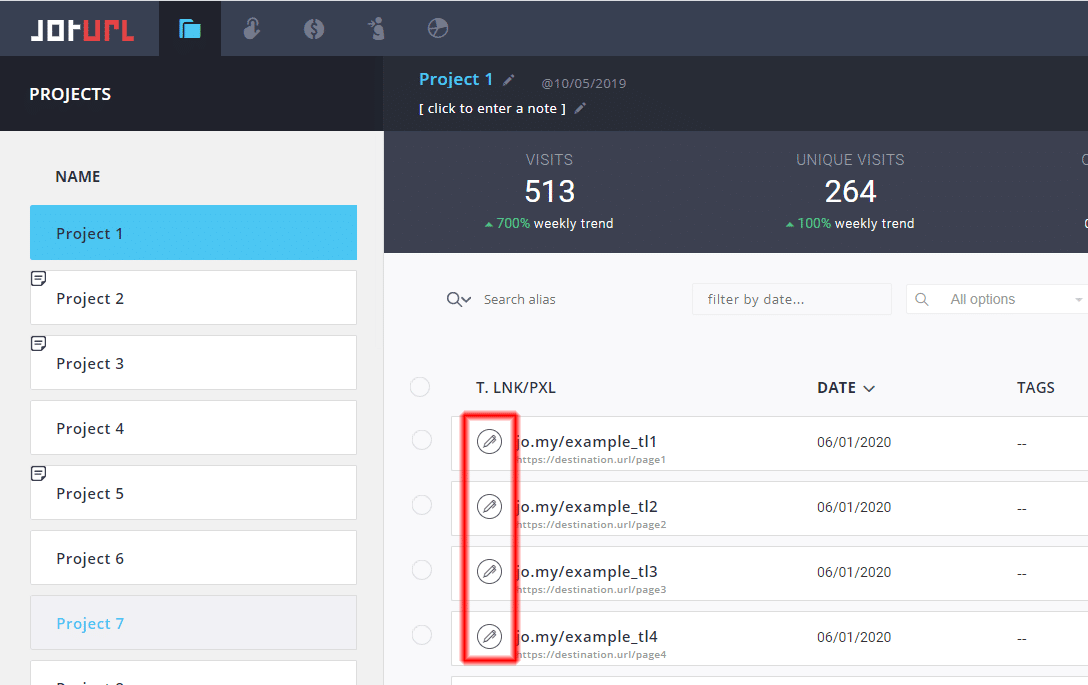Click the touch/click pointer icon in top bar
The width and height of the screenshot is (1088, 685).
(x=252, y=29)
